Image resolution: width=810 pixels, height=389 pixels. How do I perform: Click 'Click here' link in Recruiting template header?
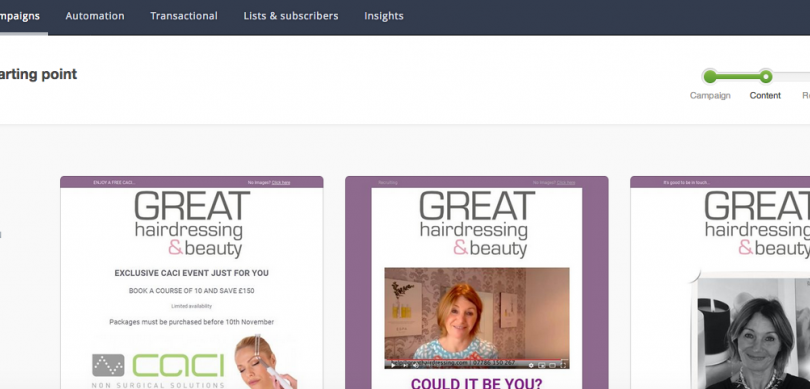pyautogui.click(x=566, y=182)
